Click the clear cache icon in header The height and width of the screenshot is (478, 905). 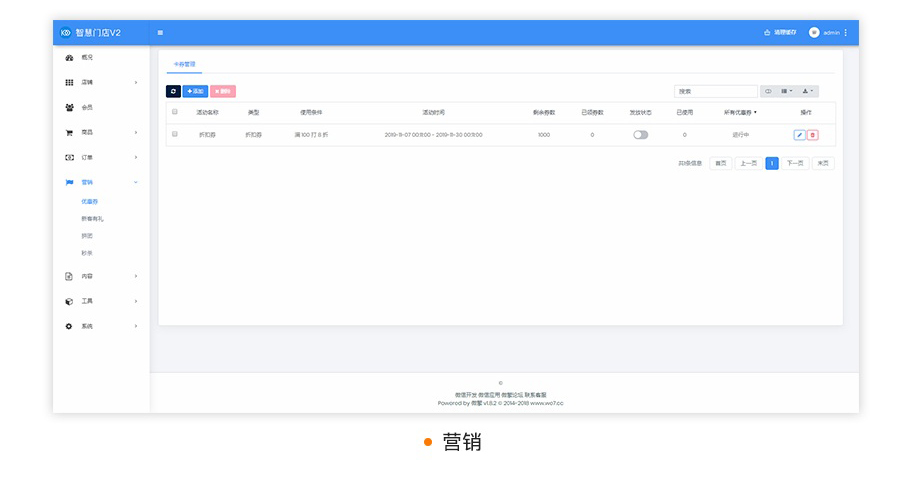pyautogui.click(x=767, y=33)
